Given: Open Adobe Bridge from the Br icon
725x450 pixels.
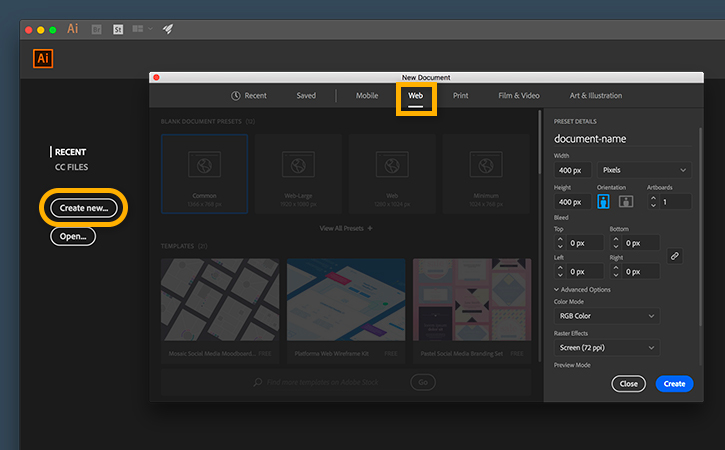Looking at the screenshot, I should pyautogui.click(x=97, y=29).
